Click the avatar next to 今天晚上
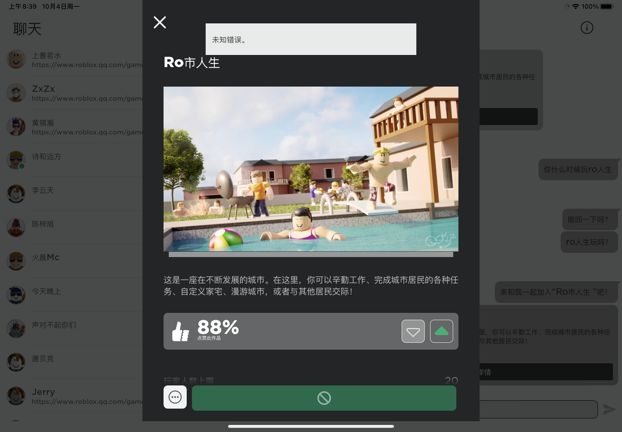 coord(16,295)
